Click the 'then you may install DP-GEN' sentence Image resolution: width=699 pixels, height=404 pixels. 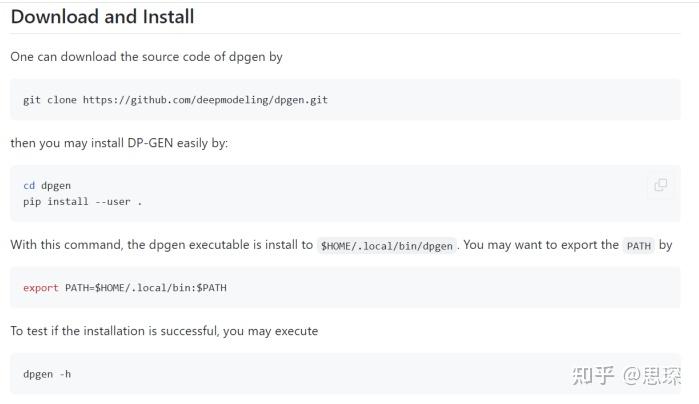pos(119,143)
